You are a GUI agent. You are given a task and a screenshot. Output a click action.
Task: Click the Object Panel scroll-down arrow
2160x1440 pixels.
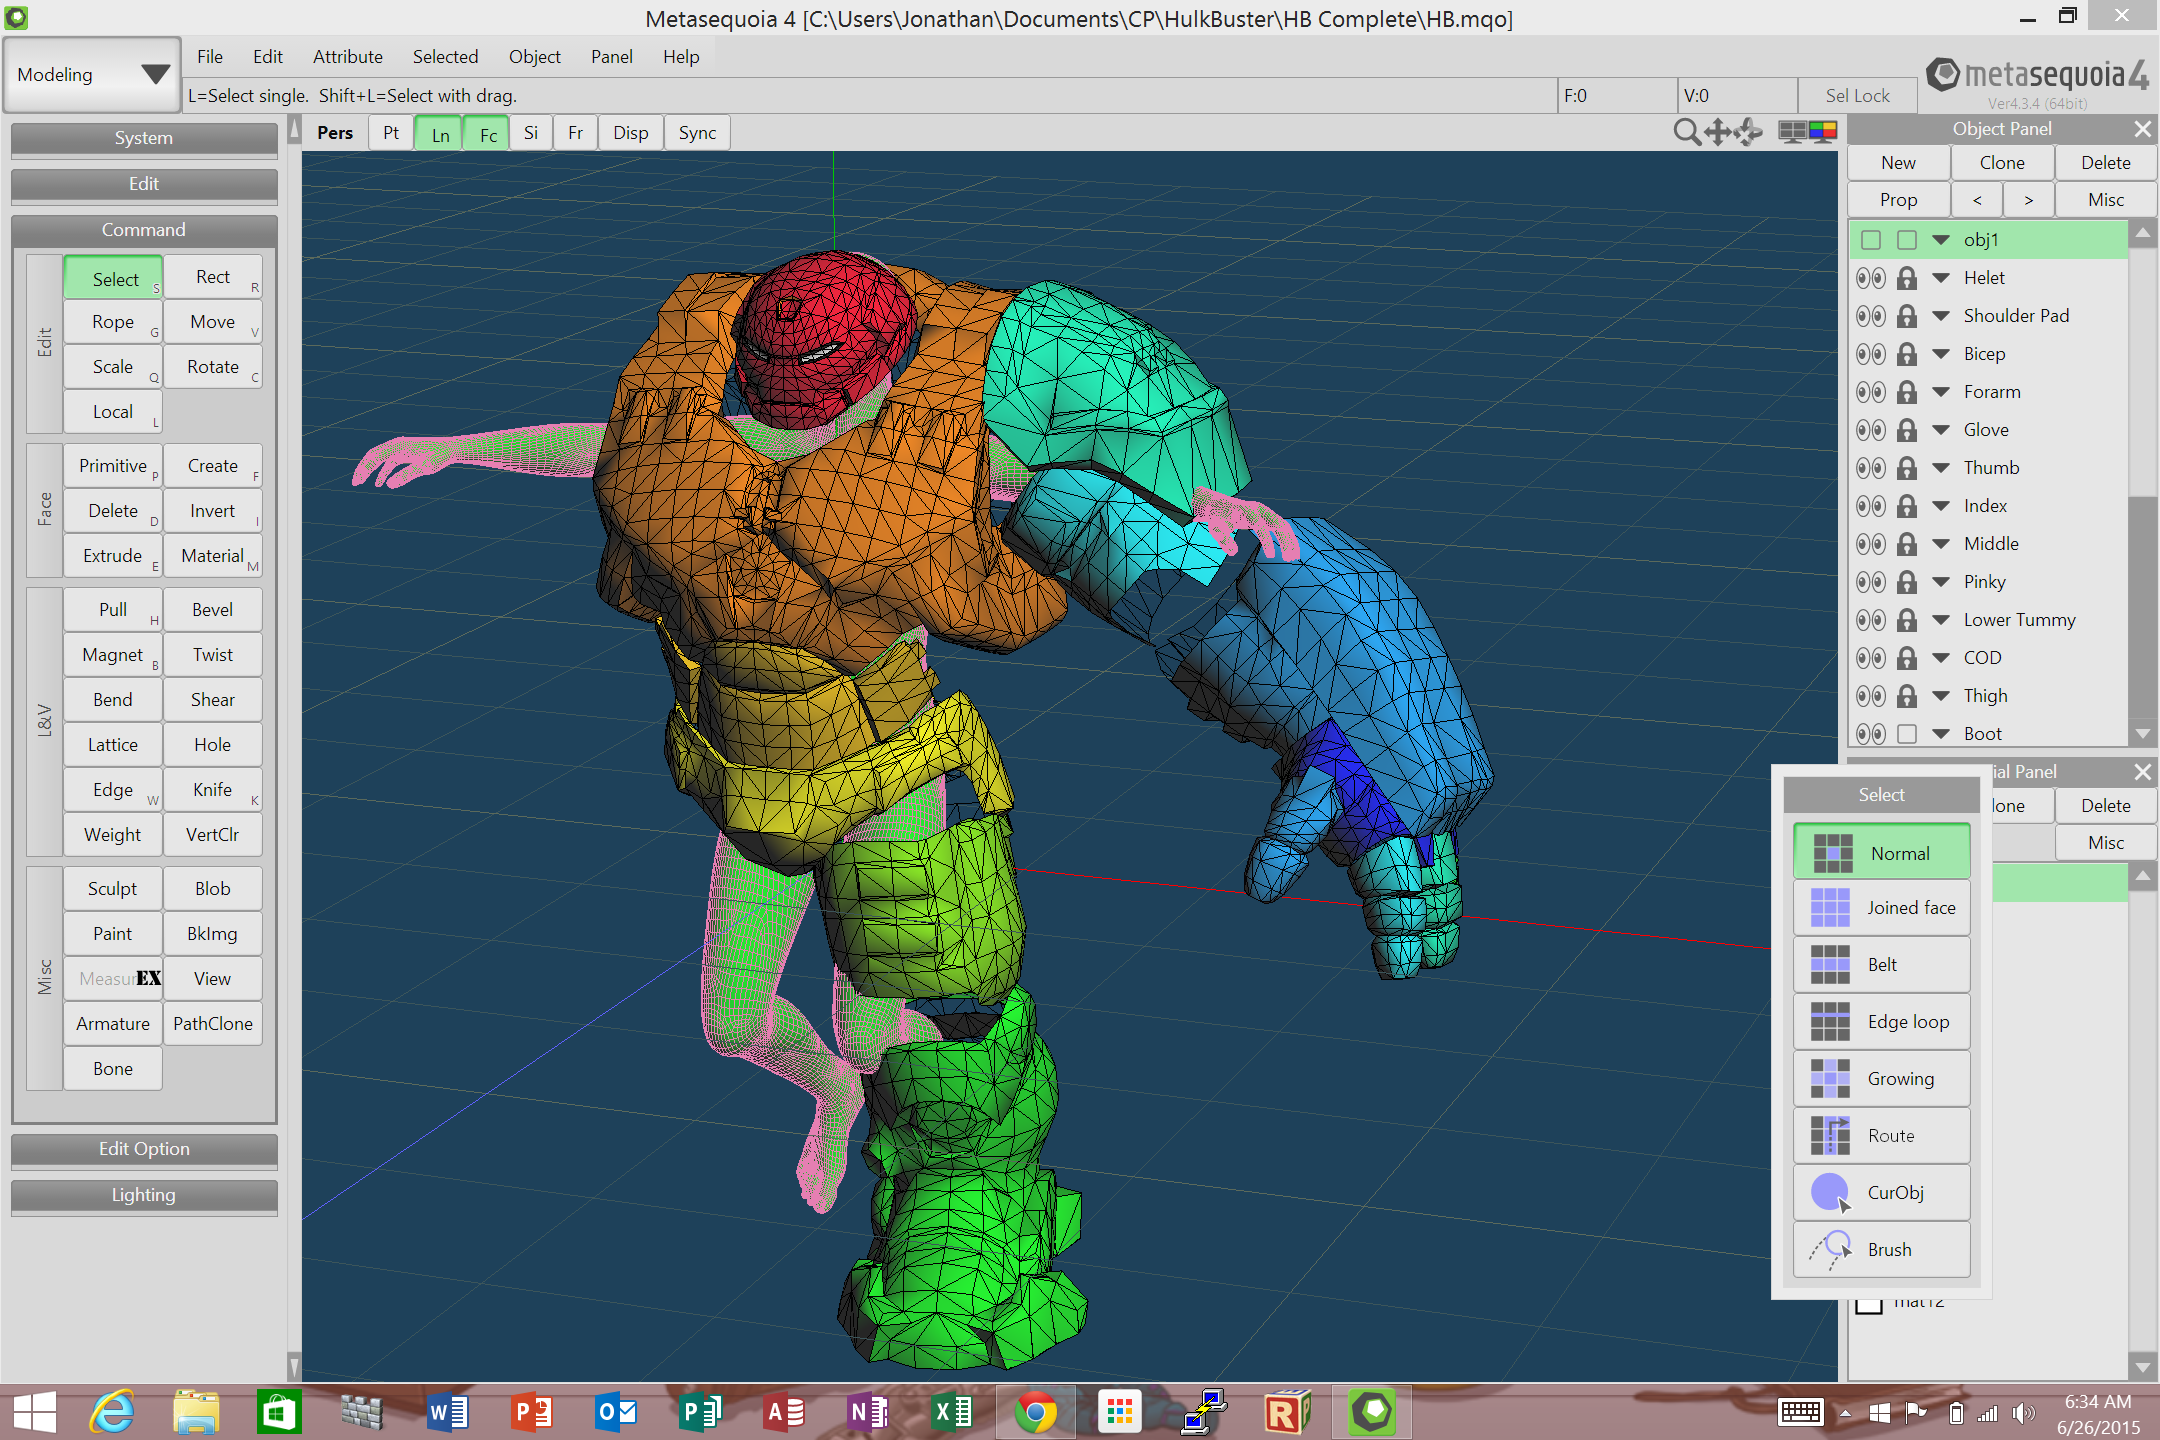2142,734
